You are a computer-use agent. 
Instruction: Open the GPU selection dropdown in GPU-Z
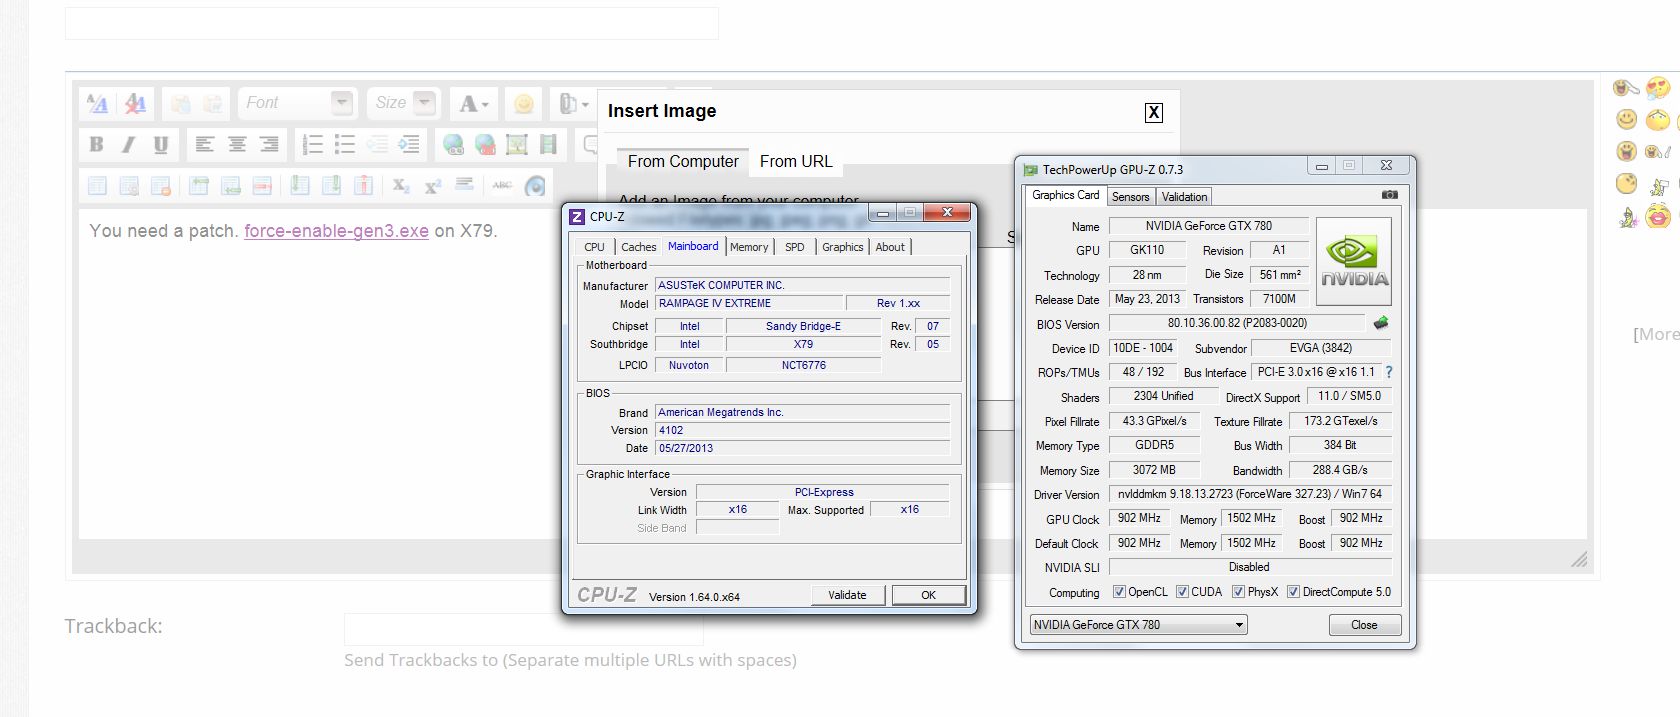1138,625
